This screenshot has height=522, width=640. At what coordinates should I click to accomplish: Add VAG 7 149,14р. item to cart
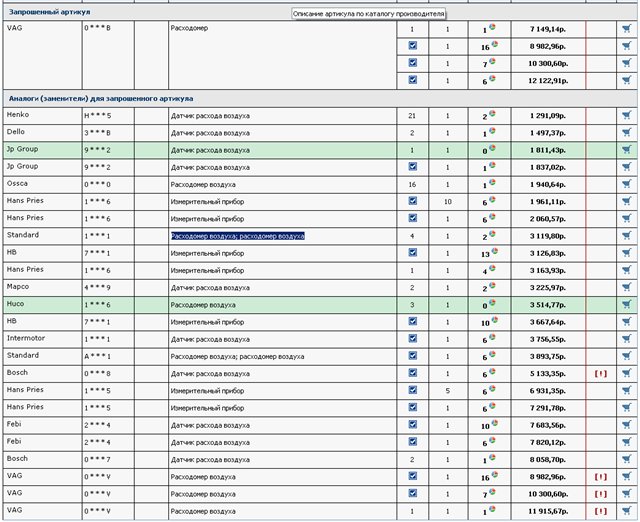click(627, 29)
